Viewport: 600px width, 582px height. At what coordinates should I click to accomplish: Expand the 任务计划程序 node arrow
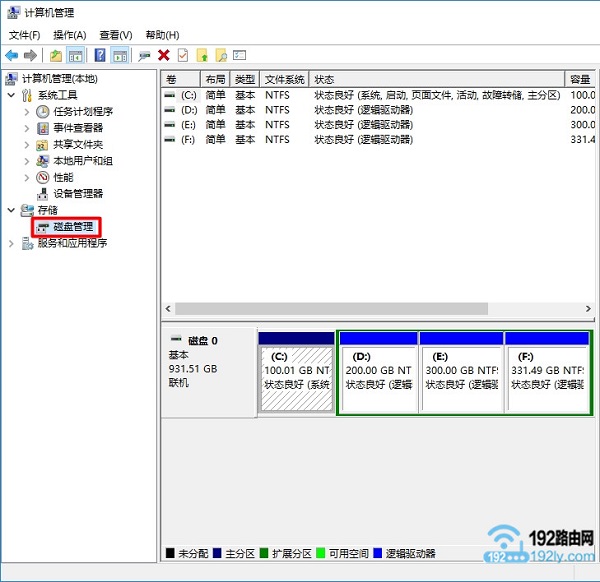pos(27,112)
